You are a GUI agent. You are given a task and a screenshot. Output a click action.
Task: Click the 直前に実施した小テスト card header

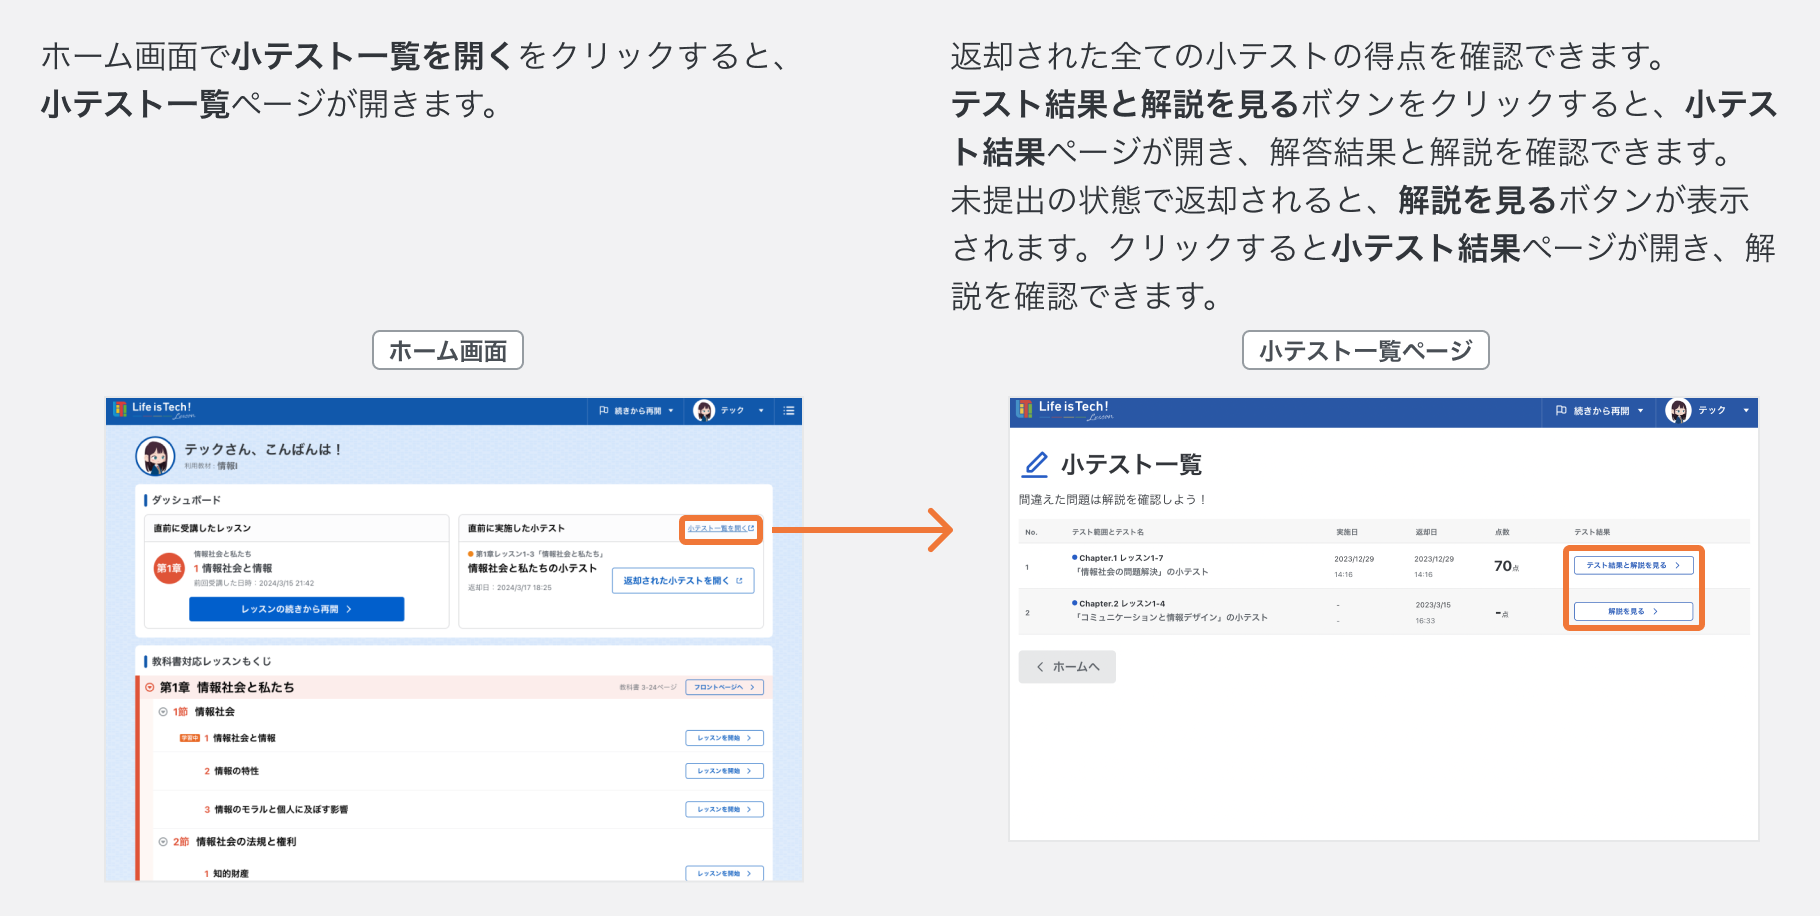point(516,528)
